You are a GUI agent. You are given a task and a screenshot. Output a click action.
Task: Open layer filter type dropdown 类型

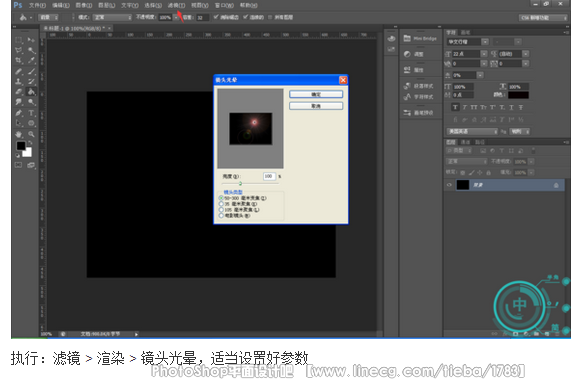tap(459, 151)
